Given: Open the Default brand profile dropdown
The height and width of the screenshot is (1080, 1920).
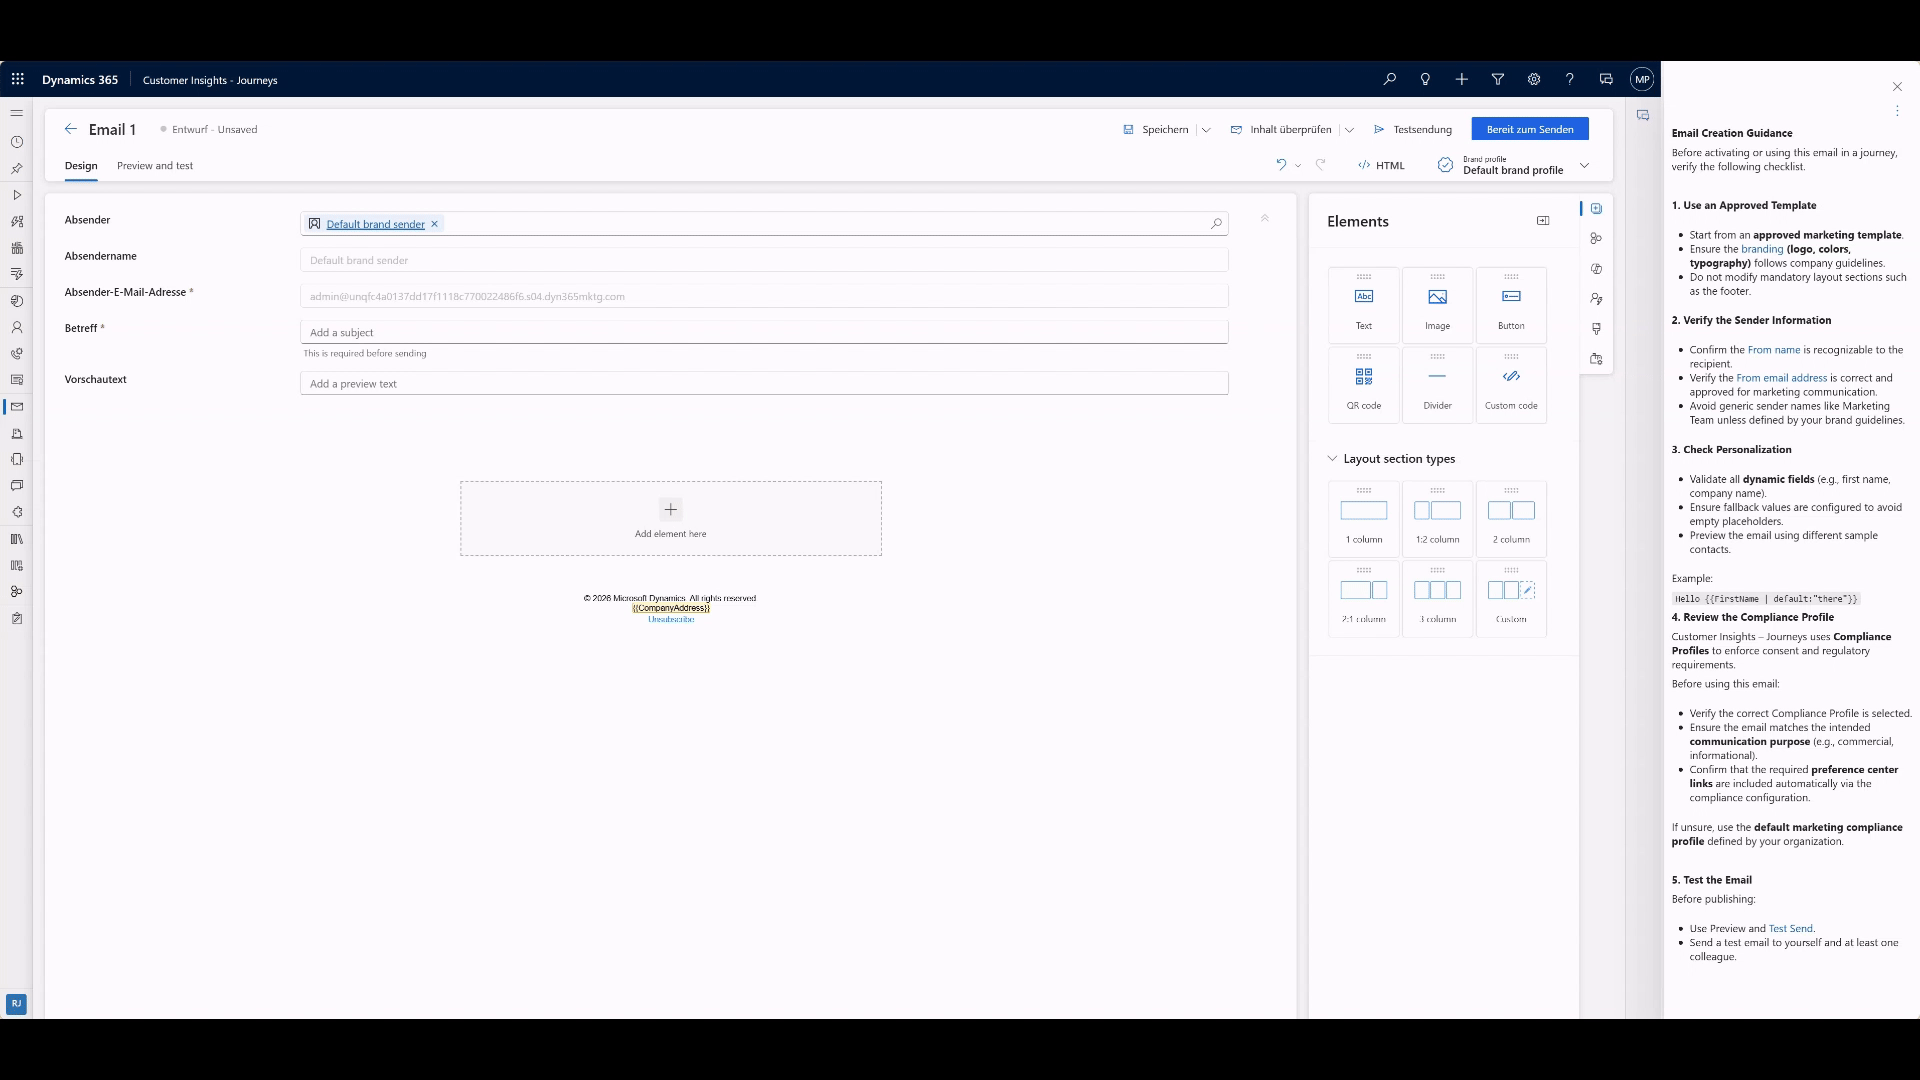Looking at the screenshot, I should click(x=1585, y=165).
